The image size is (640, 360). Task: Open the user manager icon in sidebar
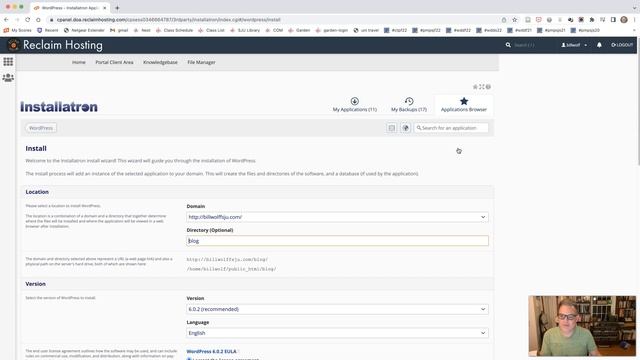8,78
